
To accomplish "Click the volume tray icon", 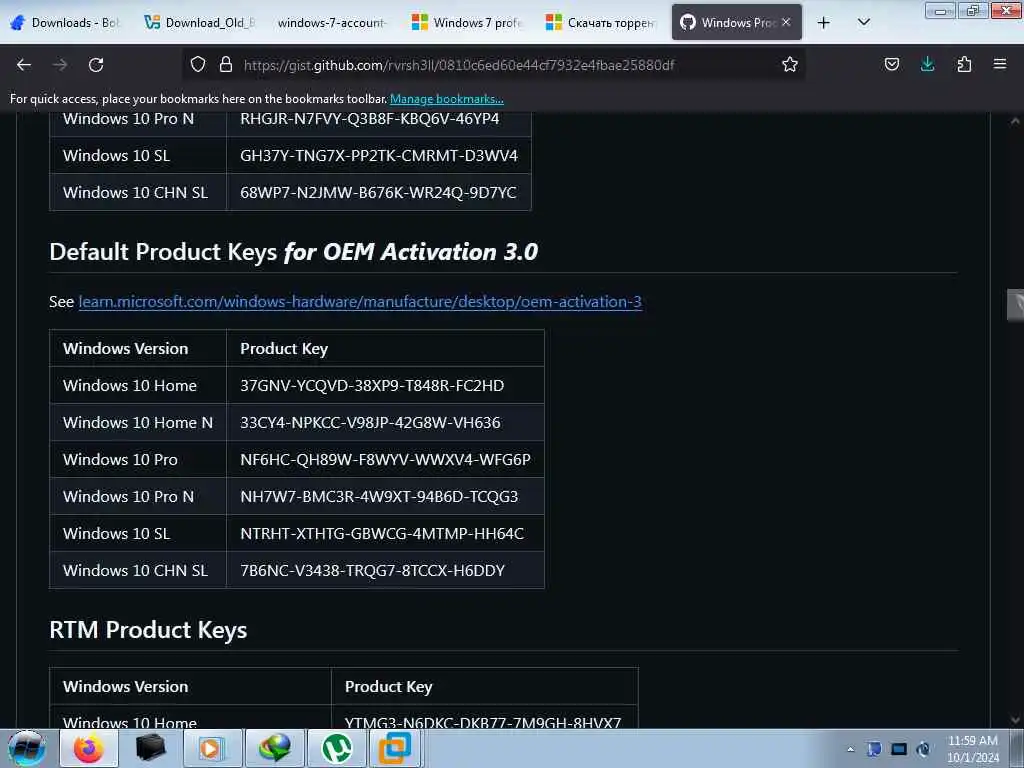I will 923,749.
